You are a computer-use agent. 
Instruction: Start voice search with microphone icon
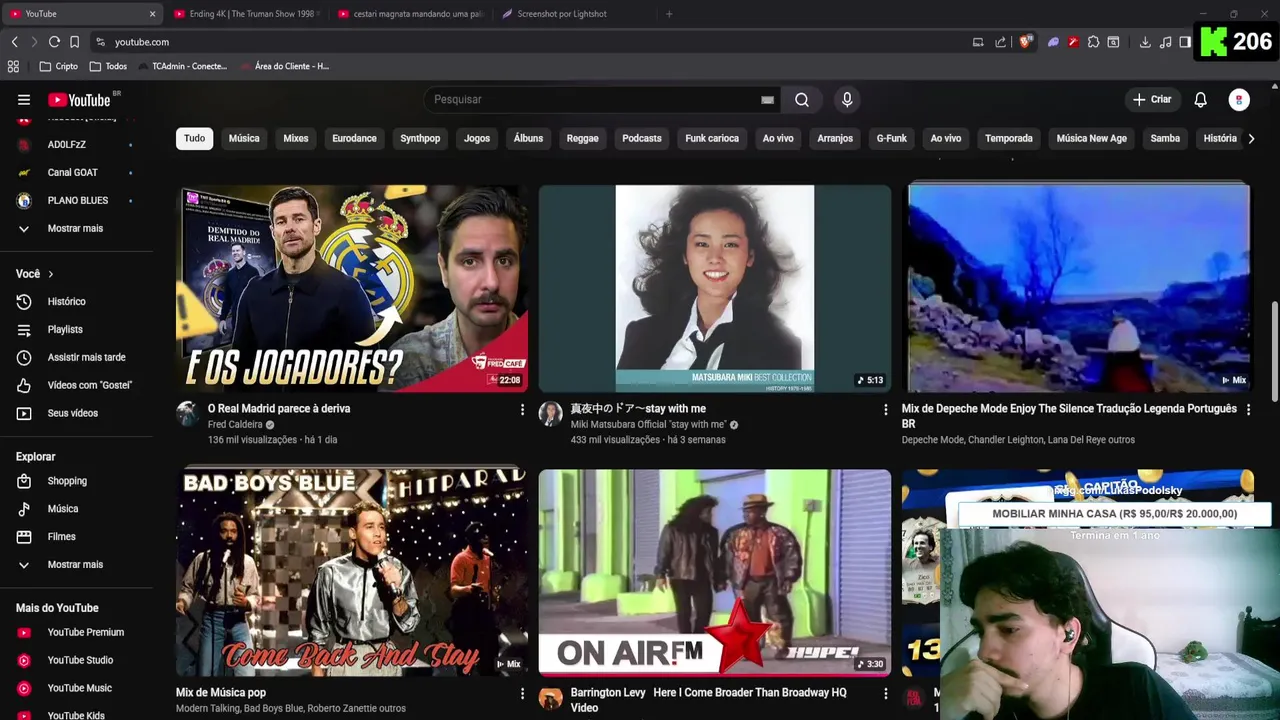click(x=847, y=100)
